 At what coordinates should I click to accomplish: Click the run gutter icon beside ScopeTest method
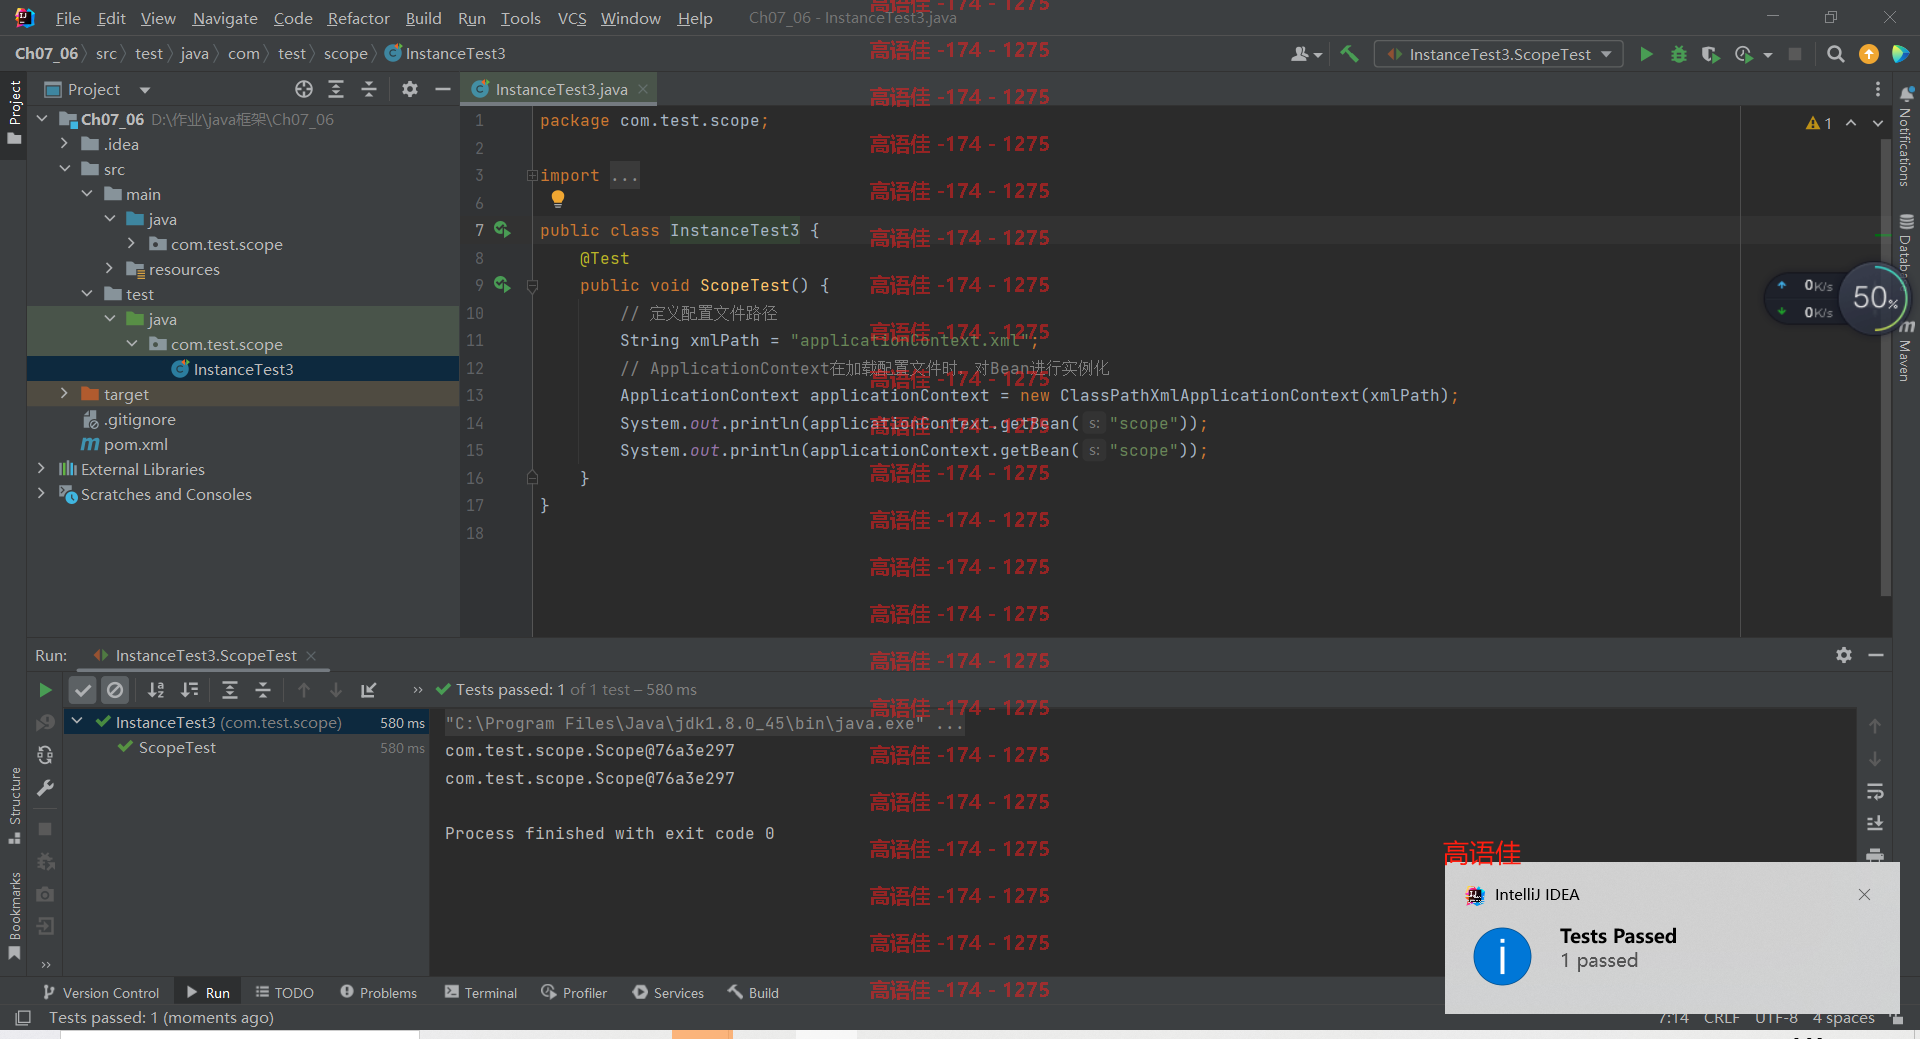(x=502, y=285)
